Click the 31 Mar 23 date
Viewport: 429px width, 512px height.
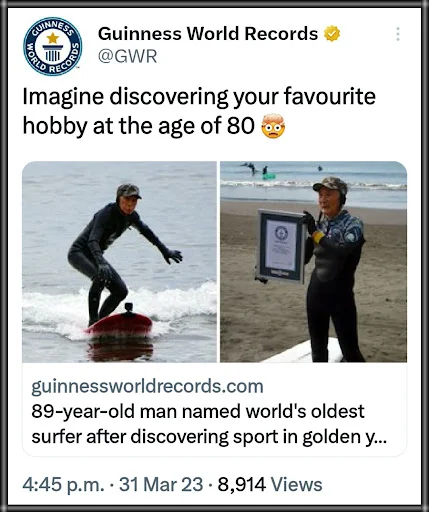(x=161, y=484)
